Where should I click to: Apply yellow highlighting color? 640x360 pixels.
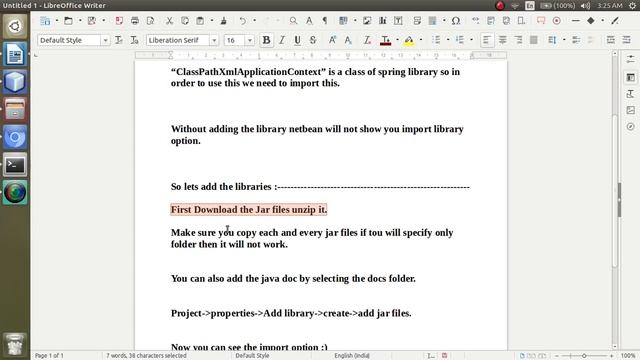click(409, 40)
